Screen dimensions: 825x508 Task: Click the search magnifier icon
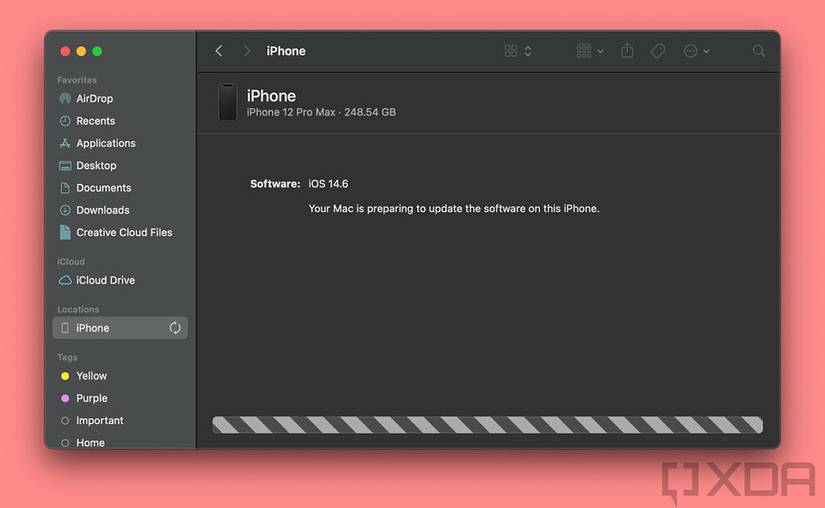coord(758,51)
